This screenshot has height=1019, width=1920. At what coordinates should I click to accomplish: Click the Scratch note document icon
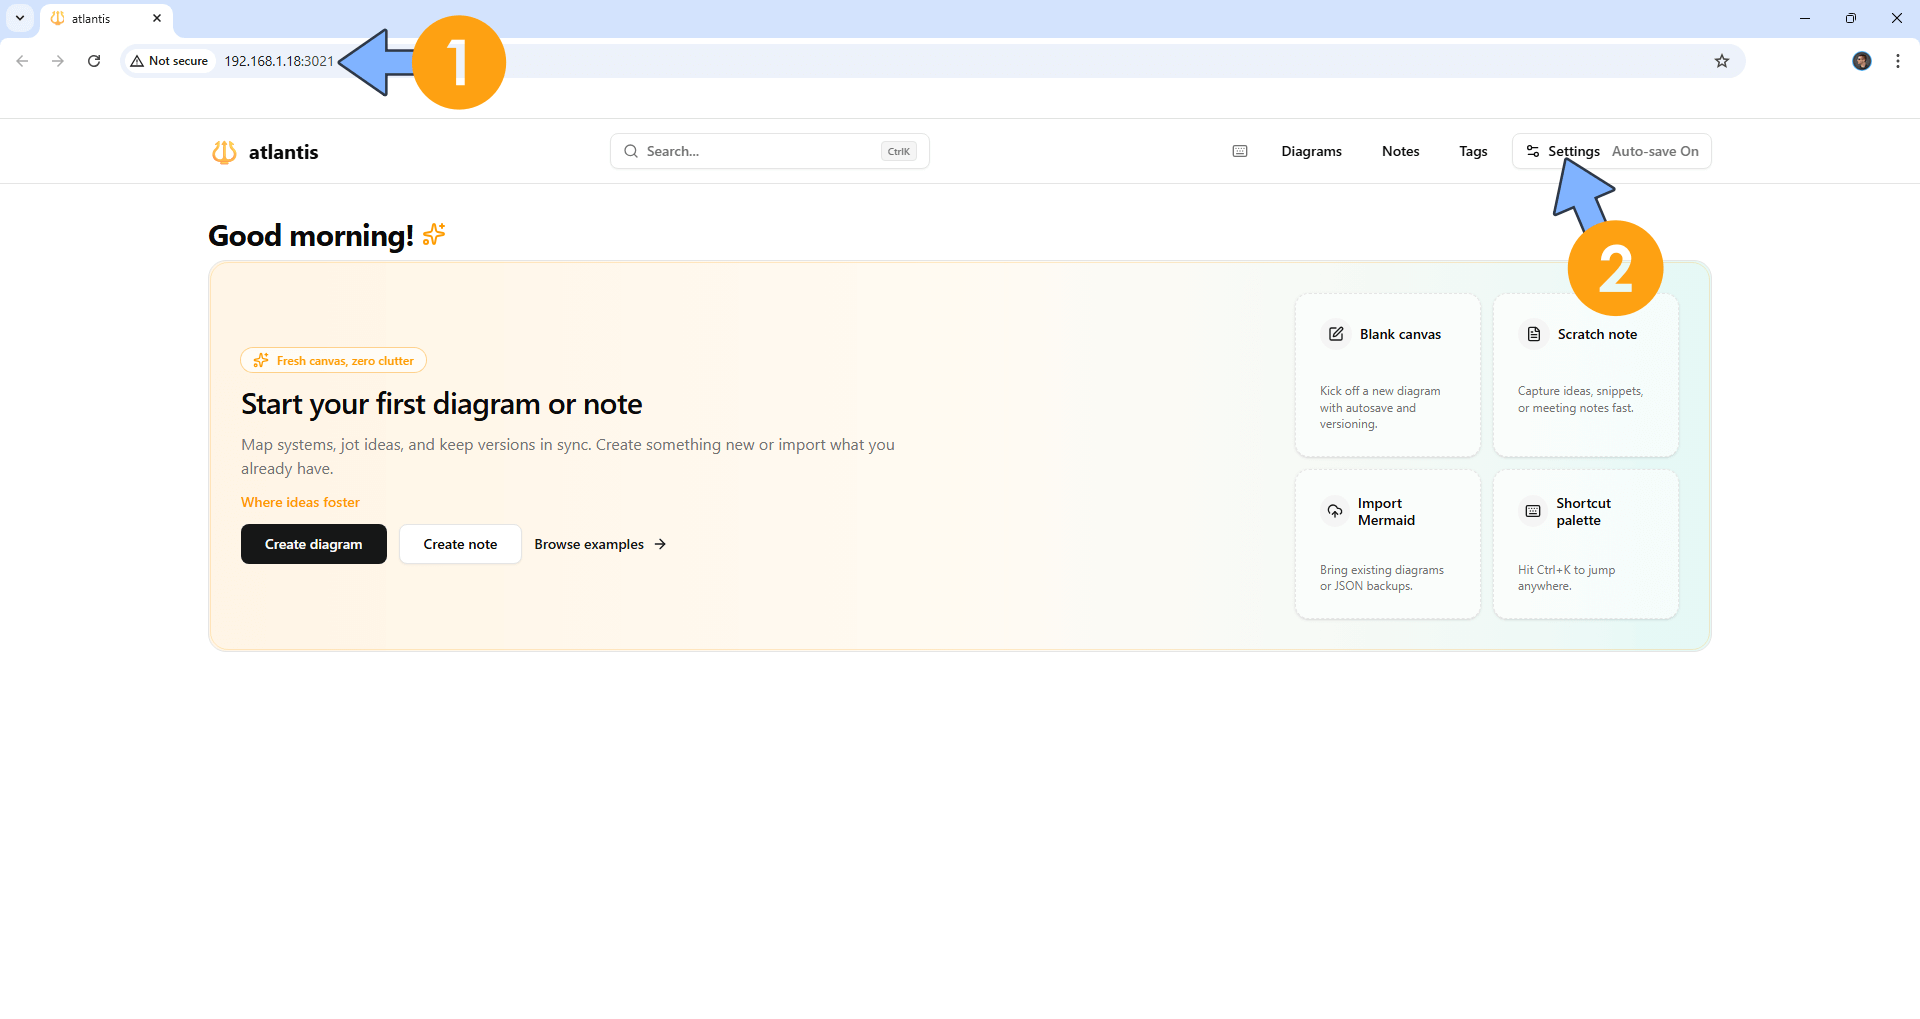tap(1534, 334)
